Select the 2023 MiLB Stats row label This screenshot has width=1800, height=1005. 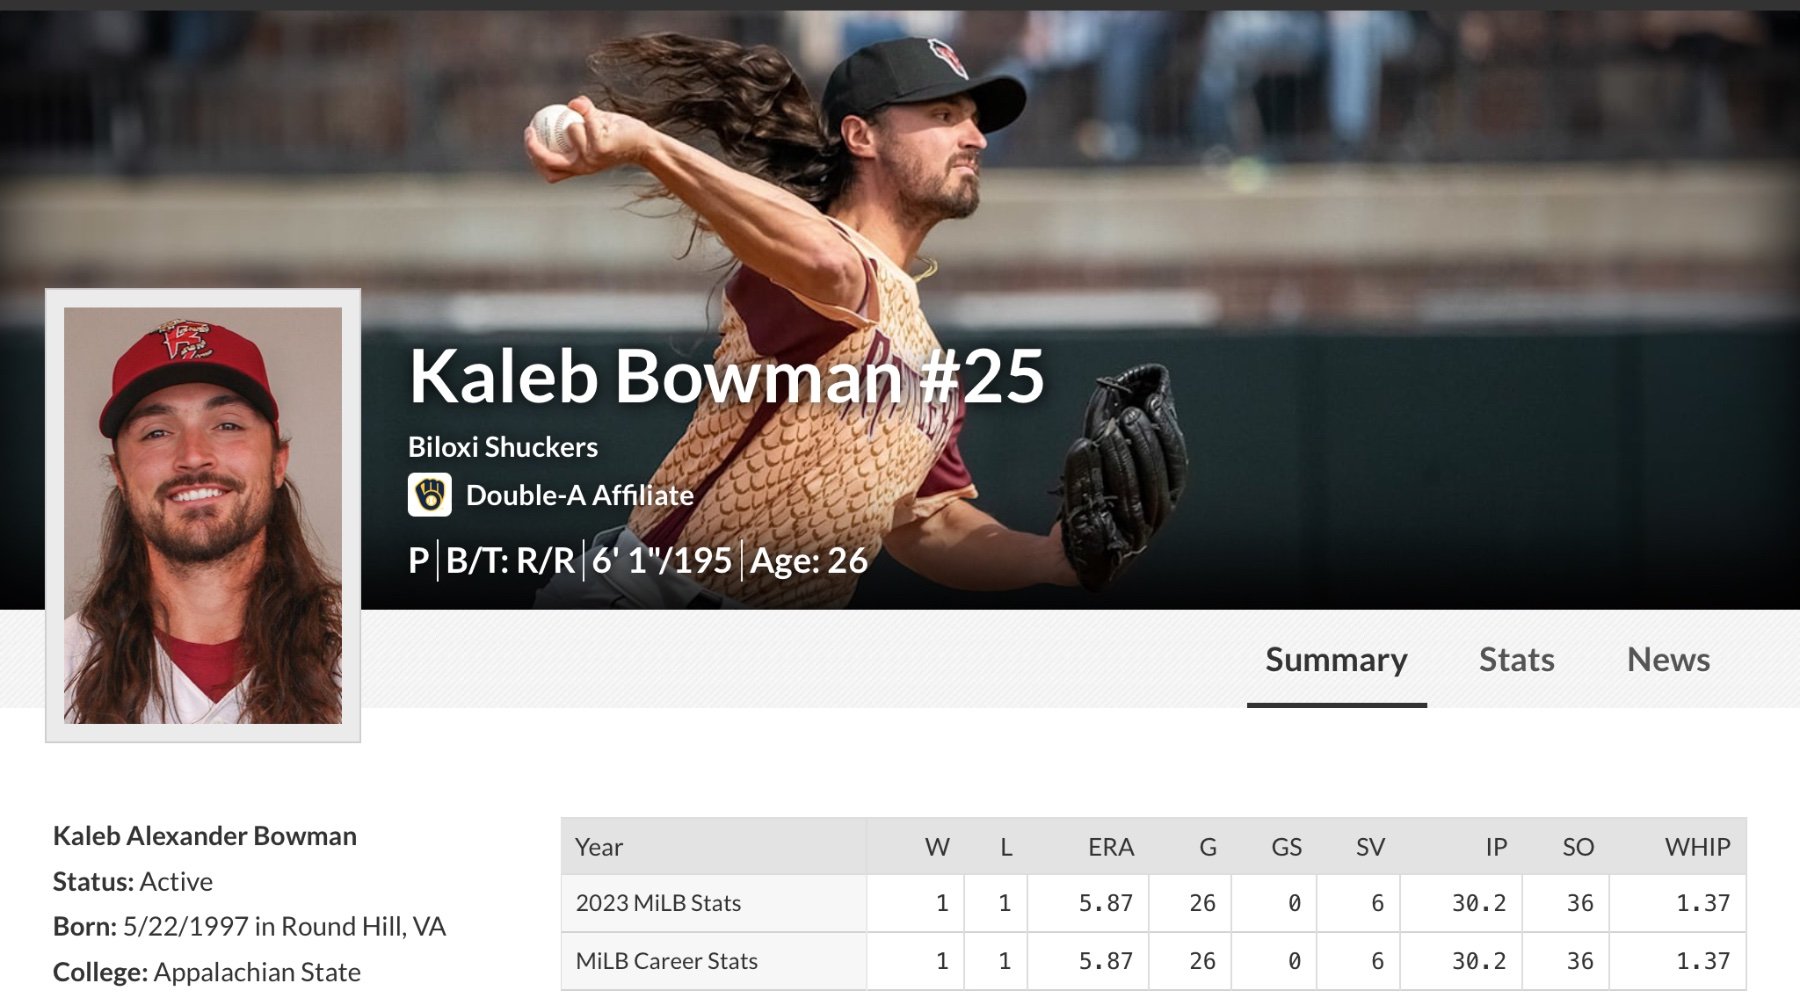658,903
